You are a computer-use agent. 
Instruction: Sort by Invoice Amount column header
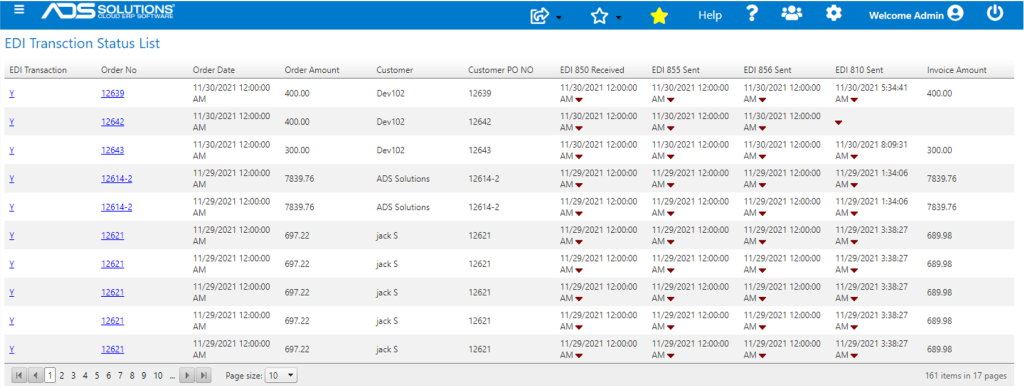coord(957,70)
